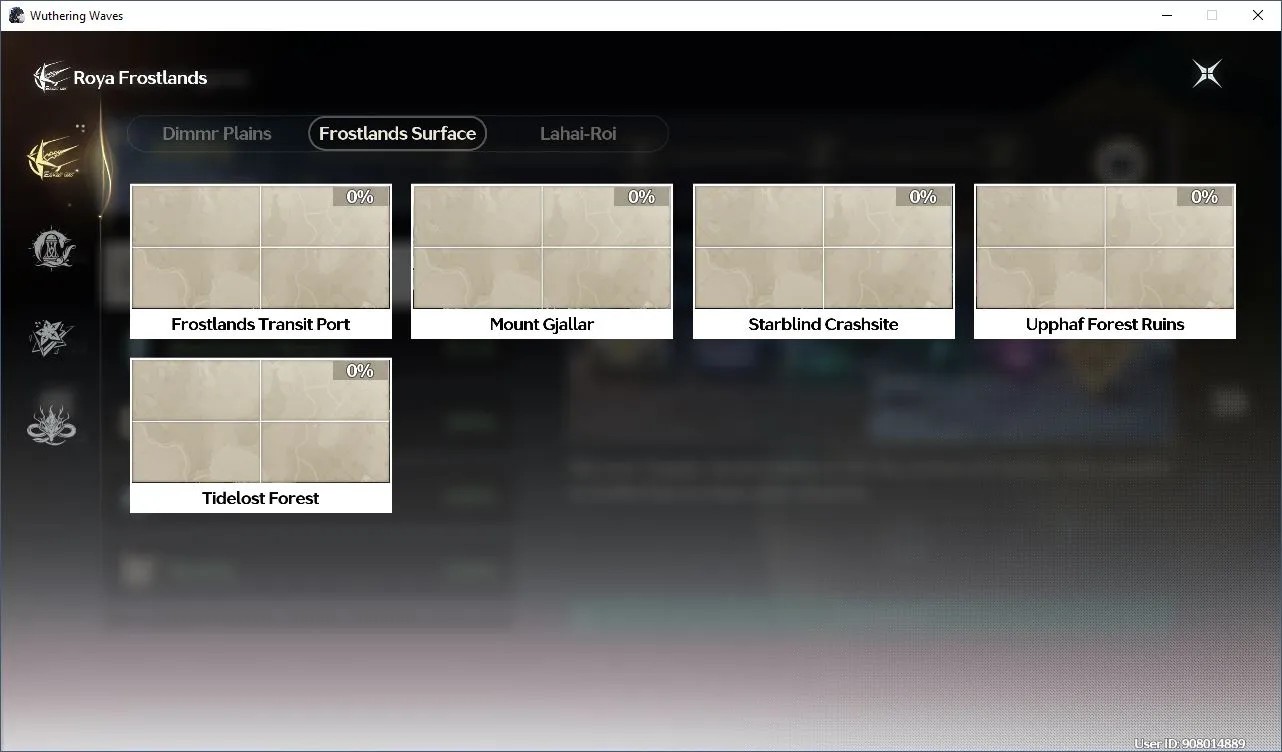This screenshot has height=752, width=1282.
Task: Select the Frostlands Surface tab
Action: (x=397, y=134)
